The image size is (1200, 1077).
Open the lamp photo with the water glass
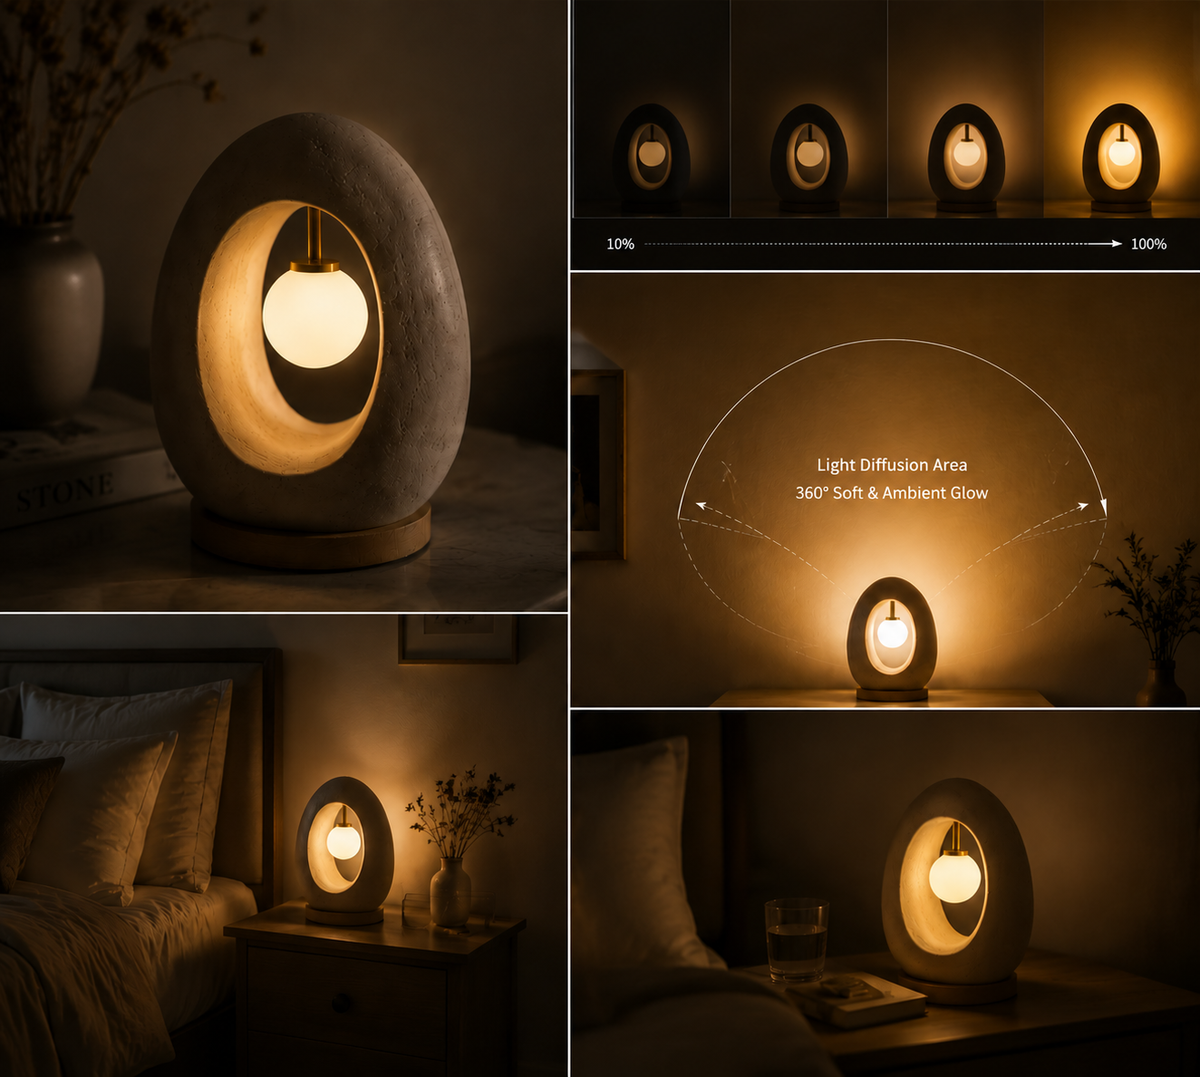tap(885, 894)
